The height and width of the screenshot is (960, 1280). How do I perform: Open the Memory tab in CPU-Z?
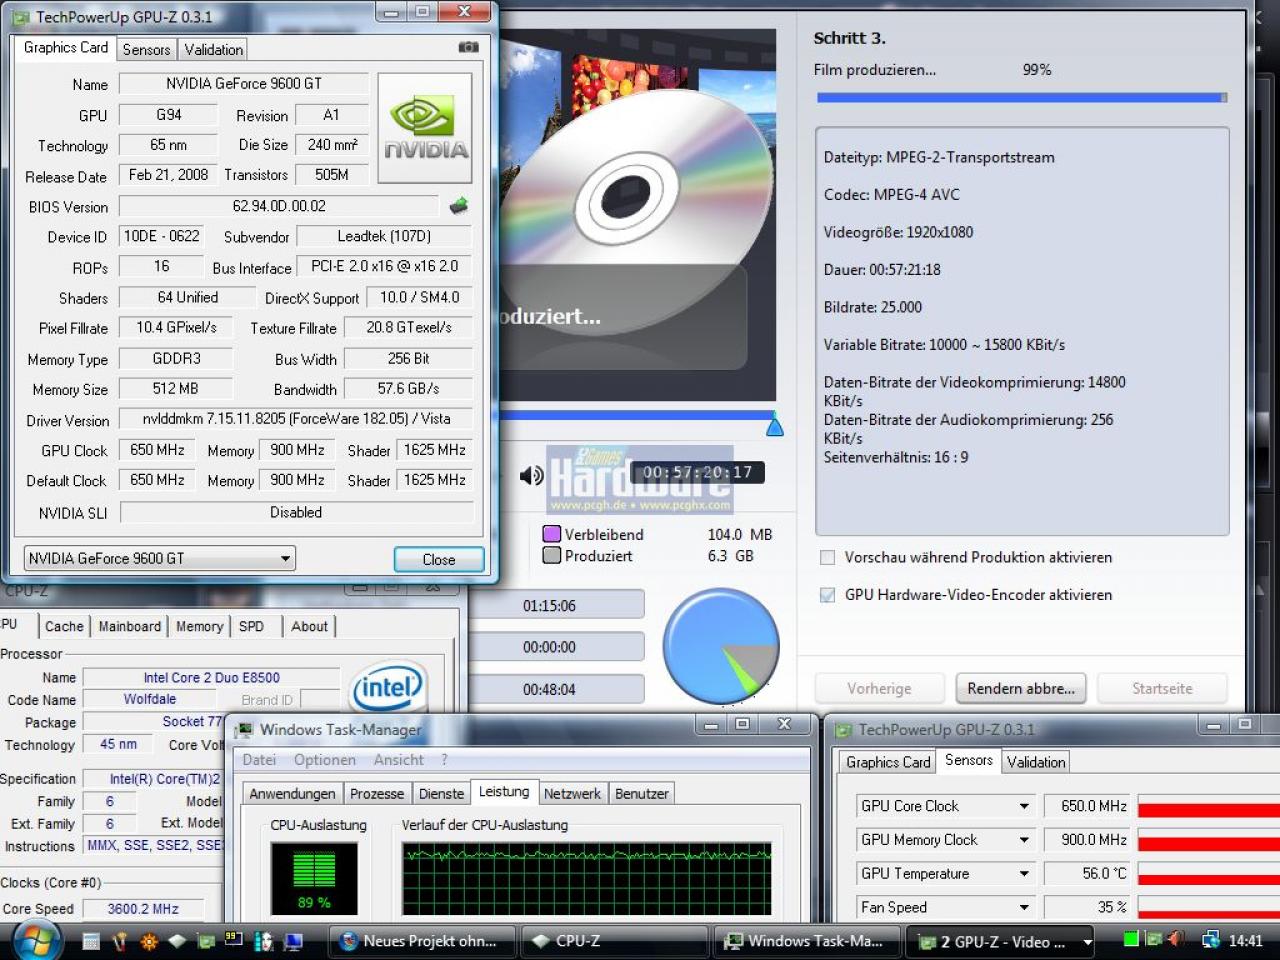pyautogui.click(x=199, y=626)
